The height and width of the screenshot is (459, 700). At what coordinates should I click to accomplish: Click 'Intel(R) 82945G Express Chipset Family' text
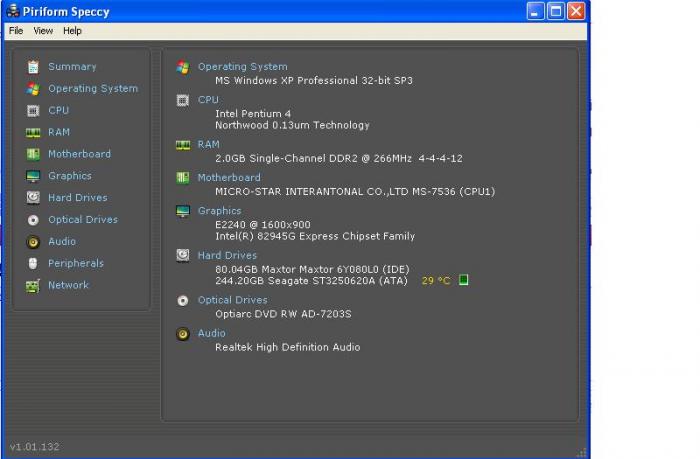click(x=315, y=236)
